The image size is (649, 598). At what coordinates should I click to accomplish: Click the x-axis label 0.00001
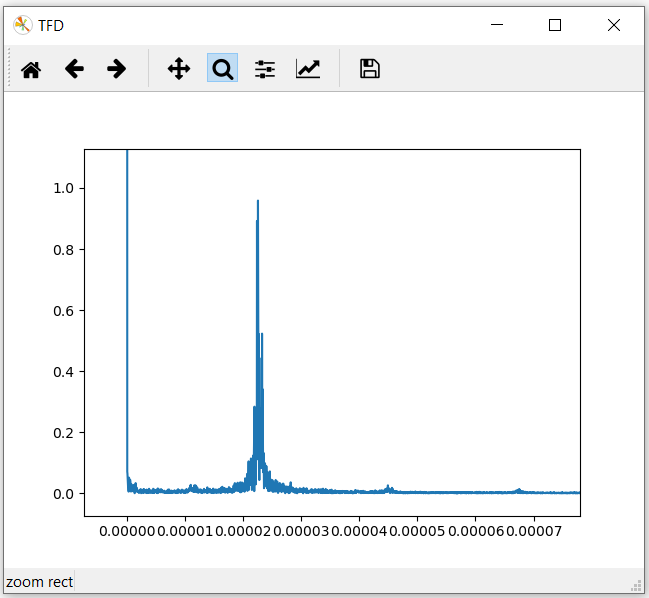pyautogui.click(x=185, y=531)
